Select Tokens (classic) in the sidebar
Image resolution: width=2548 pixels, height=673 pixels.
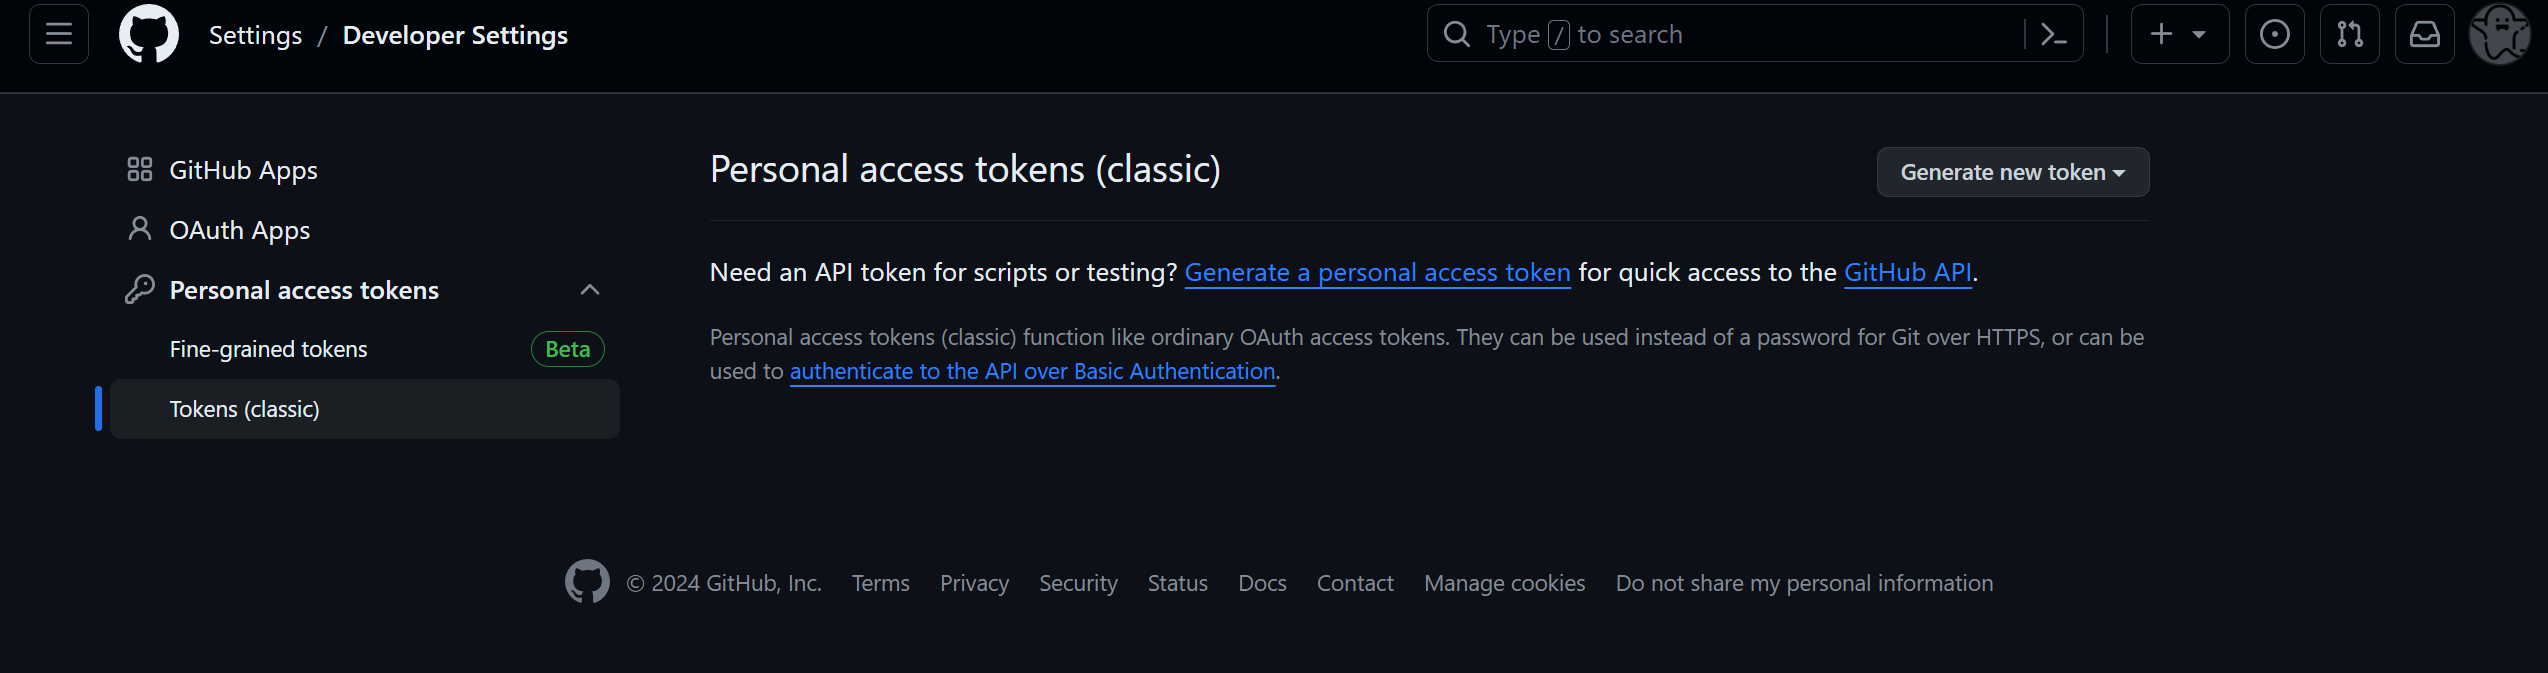(244, 408)
